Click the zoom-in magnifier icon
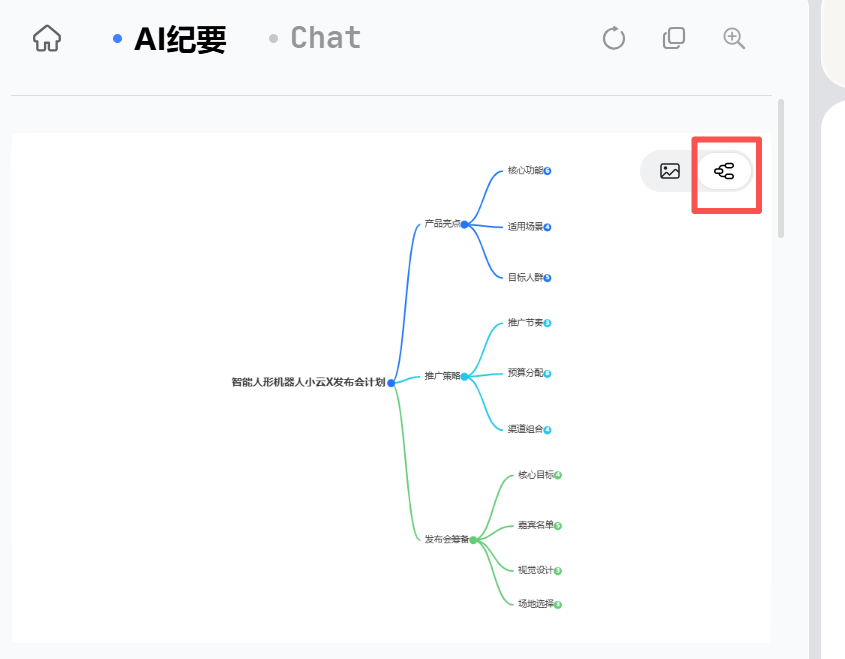The height and width of the screenshot is (659, 845). click(733, 38)
